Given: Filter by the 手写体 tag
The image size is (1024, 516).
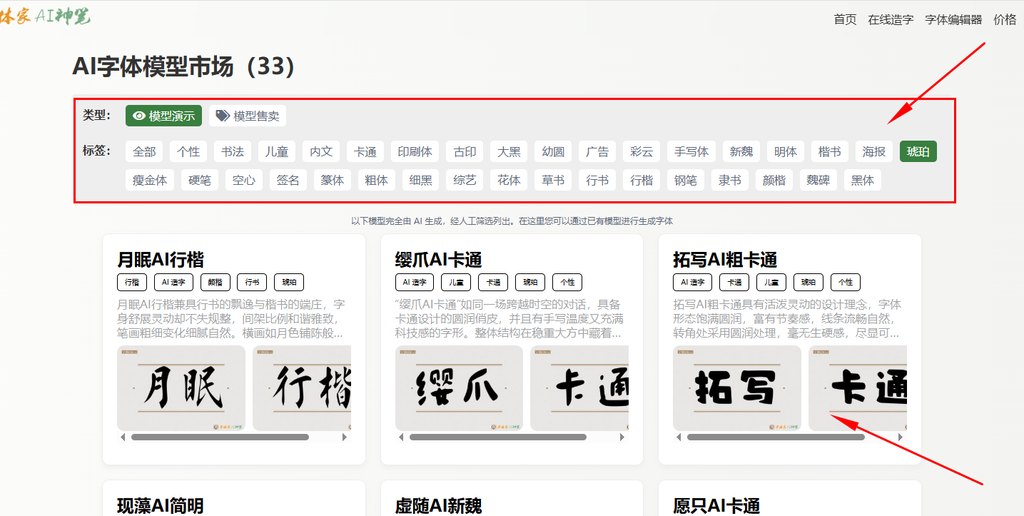Looking at the screenshot, I should tap(692, 152).
